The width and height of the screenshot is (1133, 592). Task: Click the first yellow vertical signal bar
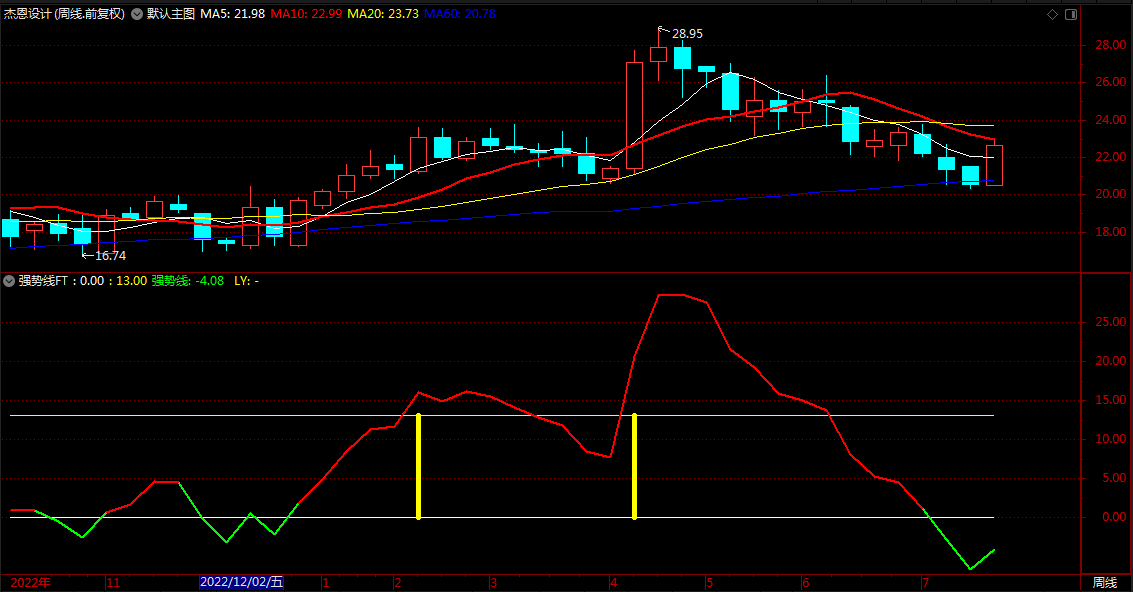click(418, 466)
